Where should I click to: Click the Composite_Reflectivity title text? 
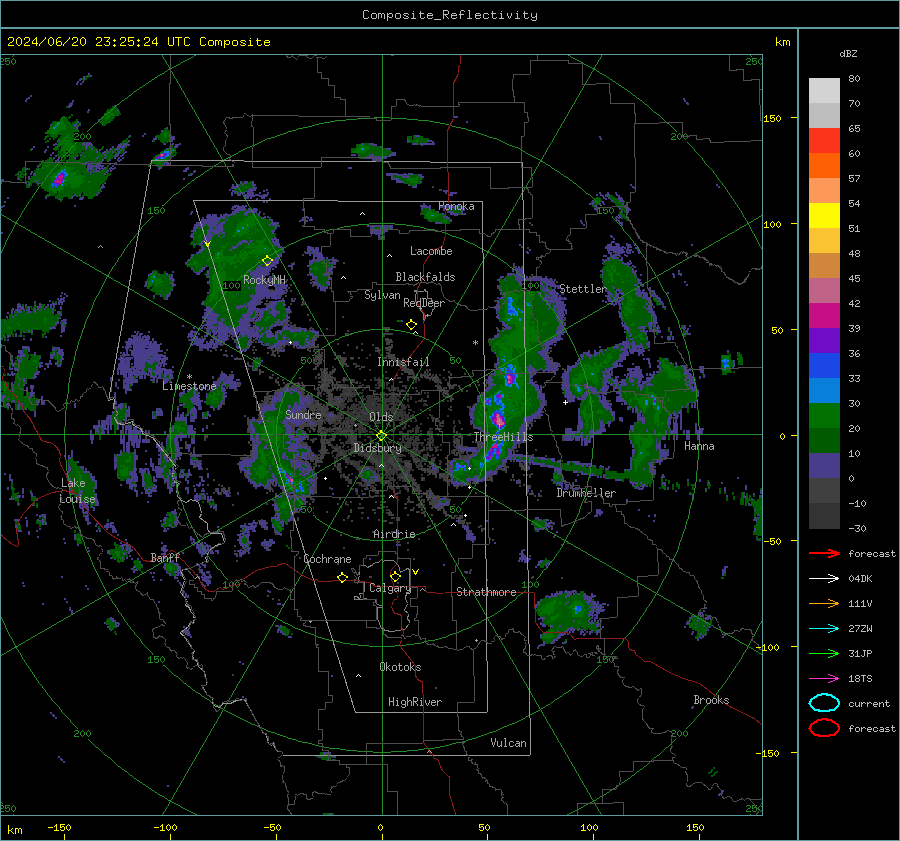click(x=450, y=15)
